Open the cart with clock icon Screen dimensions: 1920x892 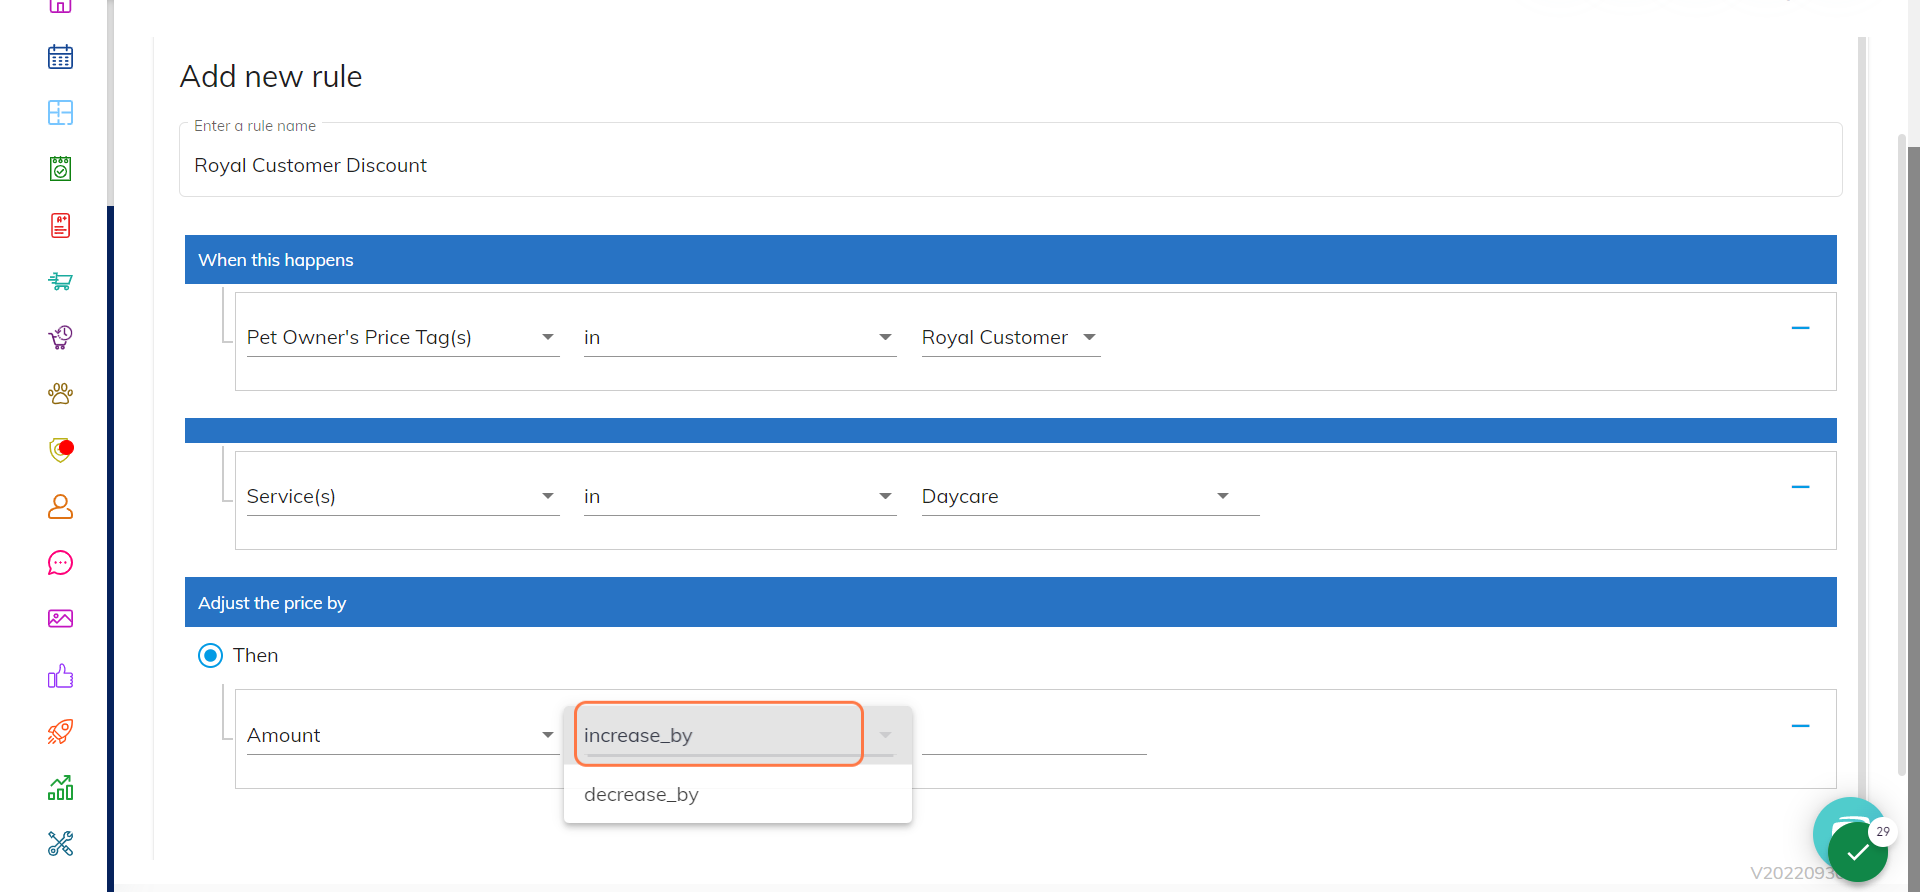coord(60,337)
